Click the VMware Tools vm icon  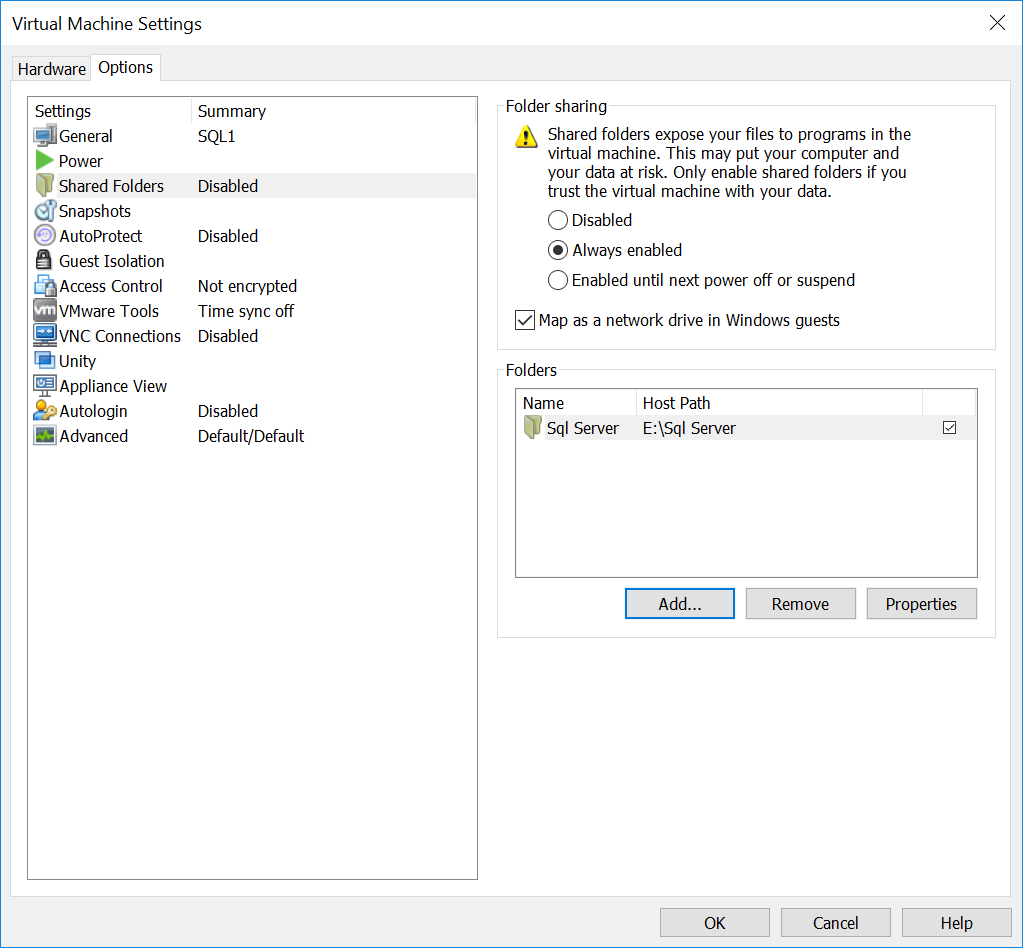pyautogui.click(x=45, y=311)
